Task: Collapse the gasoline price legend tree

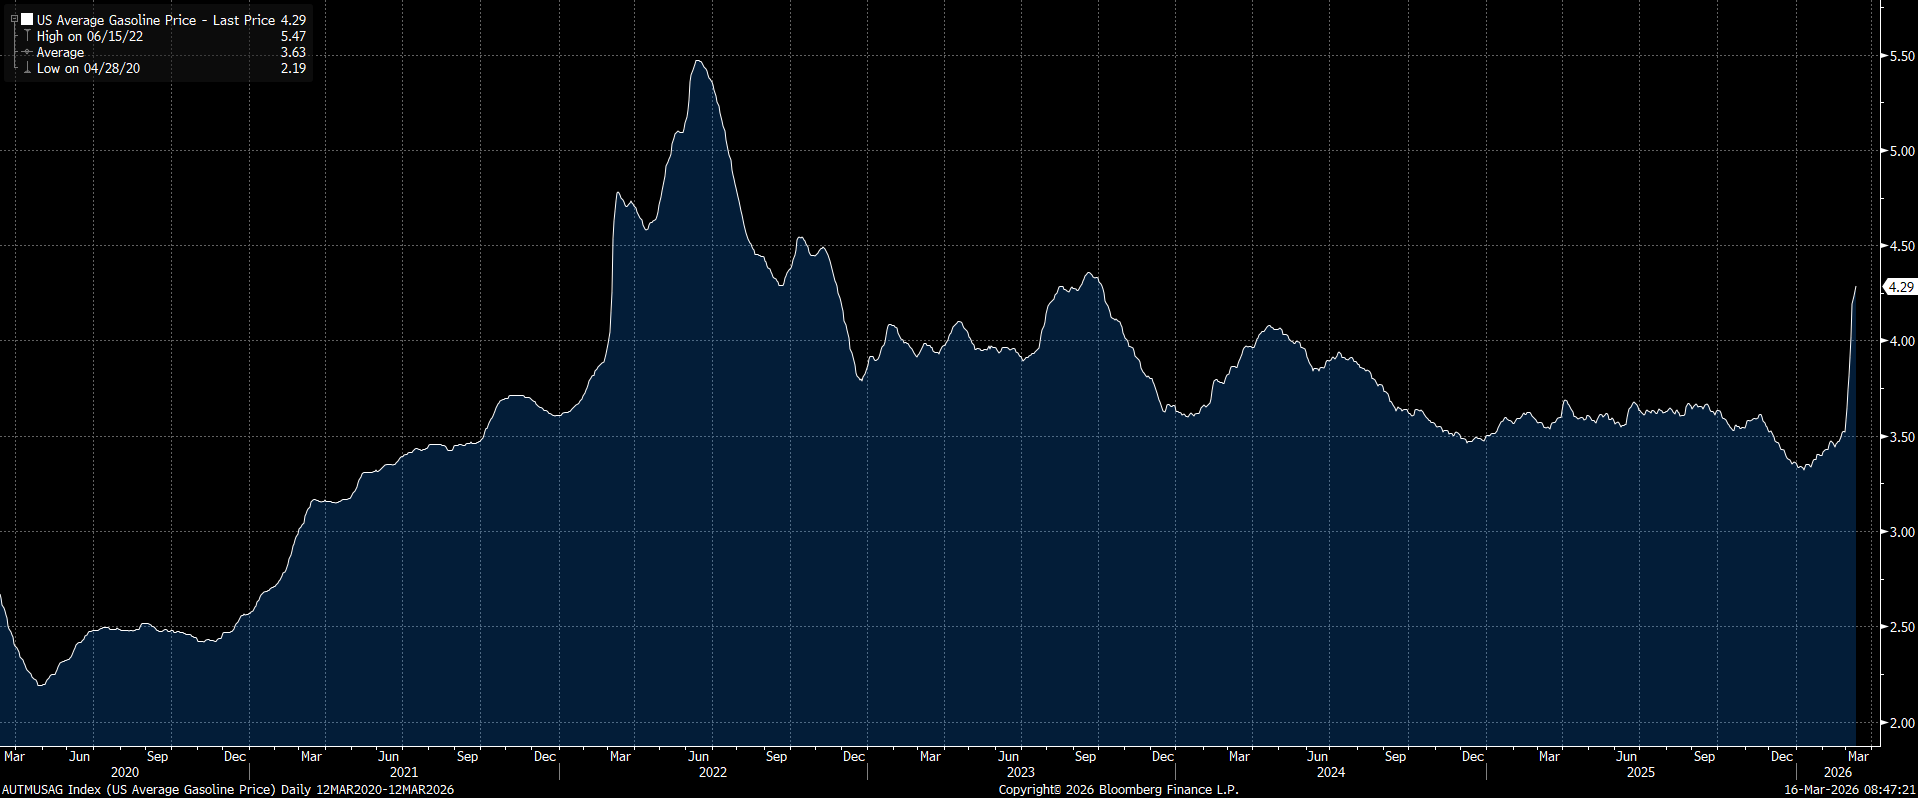Action: [x=14, y=19]
